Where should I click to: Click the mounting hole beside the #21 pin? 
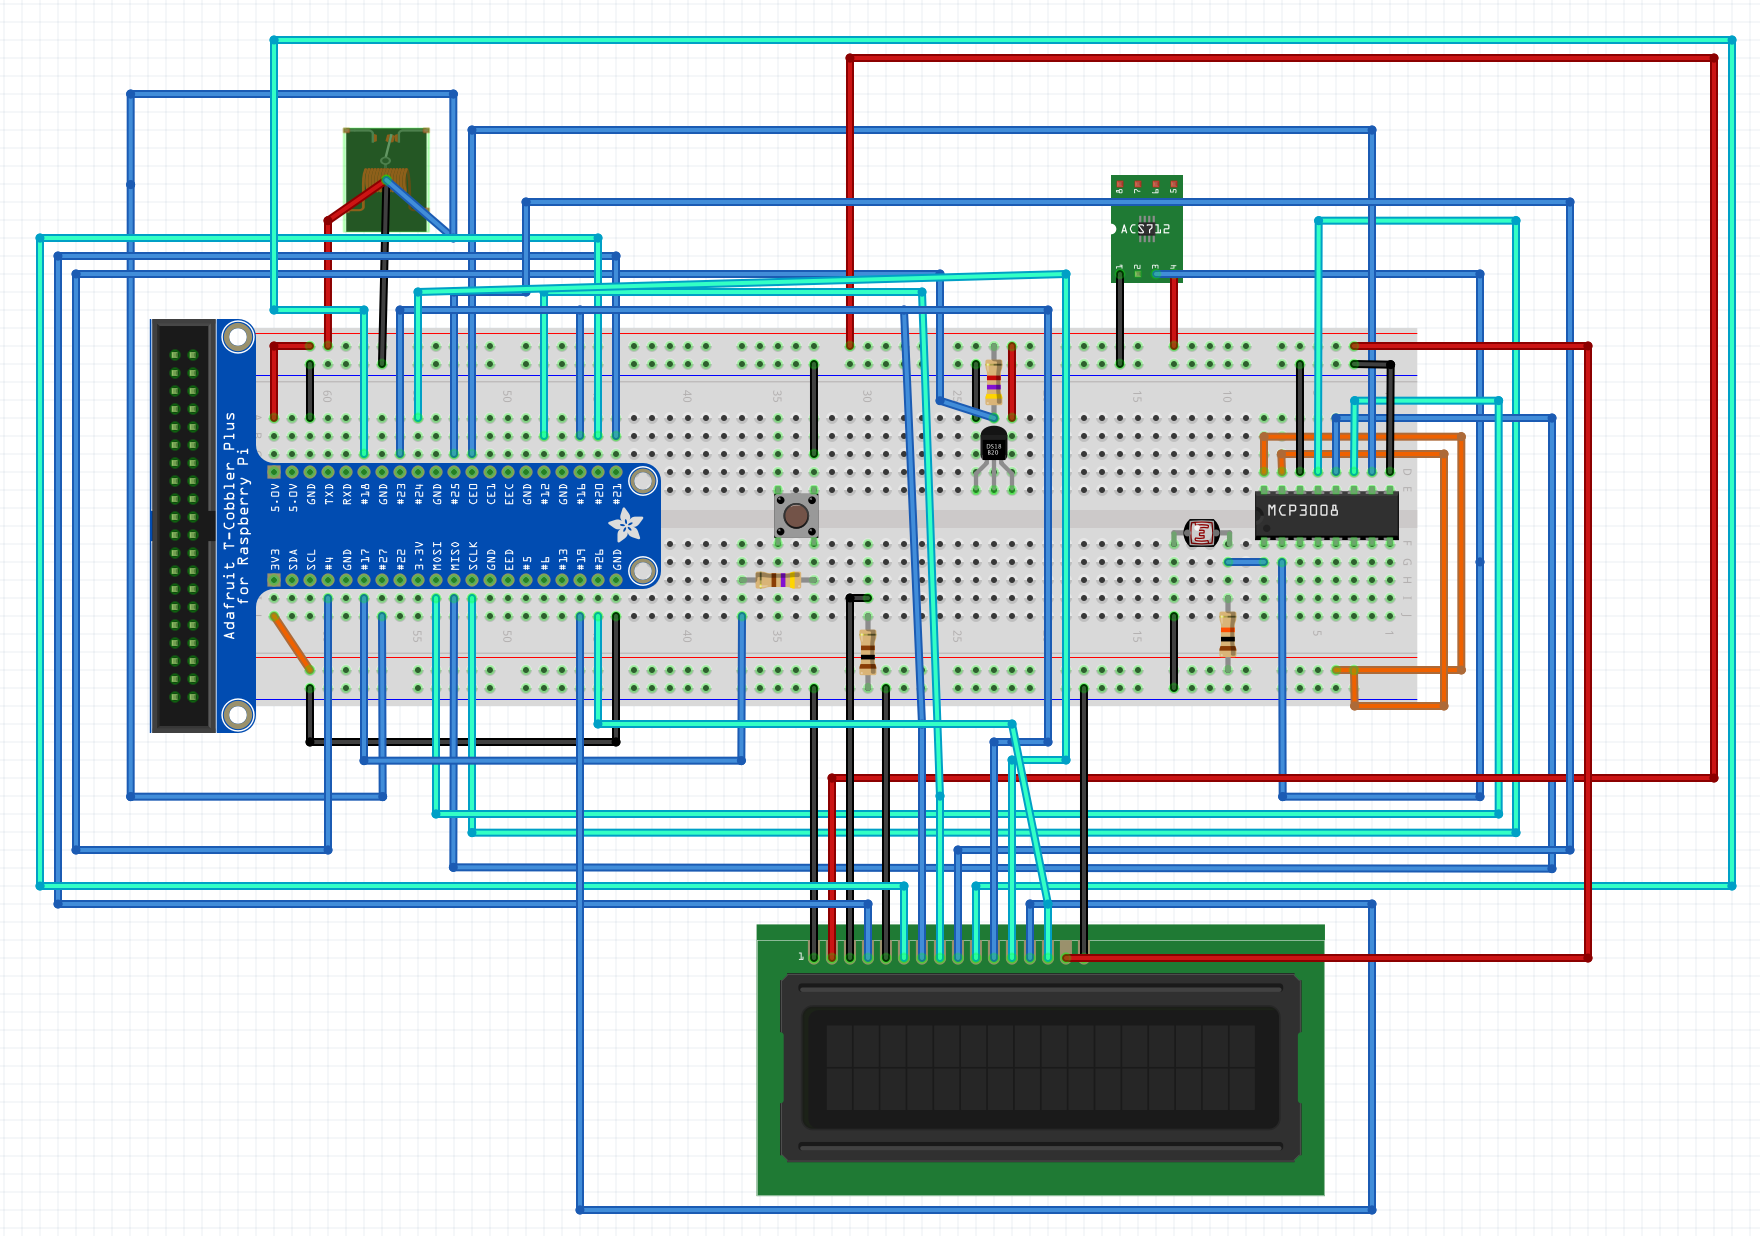click(x=643, y=481)
